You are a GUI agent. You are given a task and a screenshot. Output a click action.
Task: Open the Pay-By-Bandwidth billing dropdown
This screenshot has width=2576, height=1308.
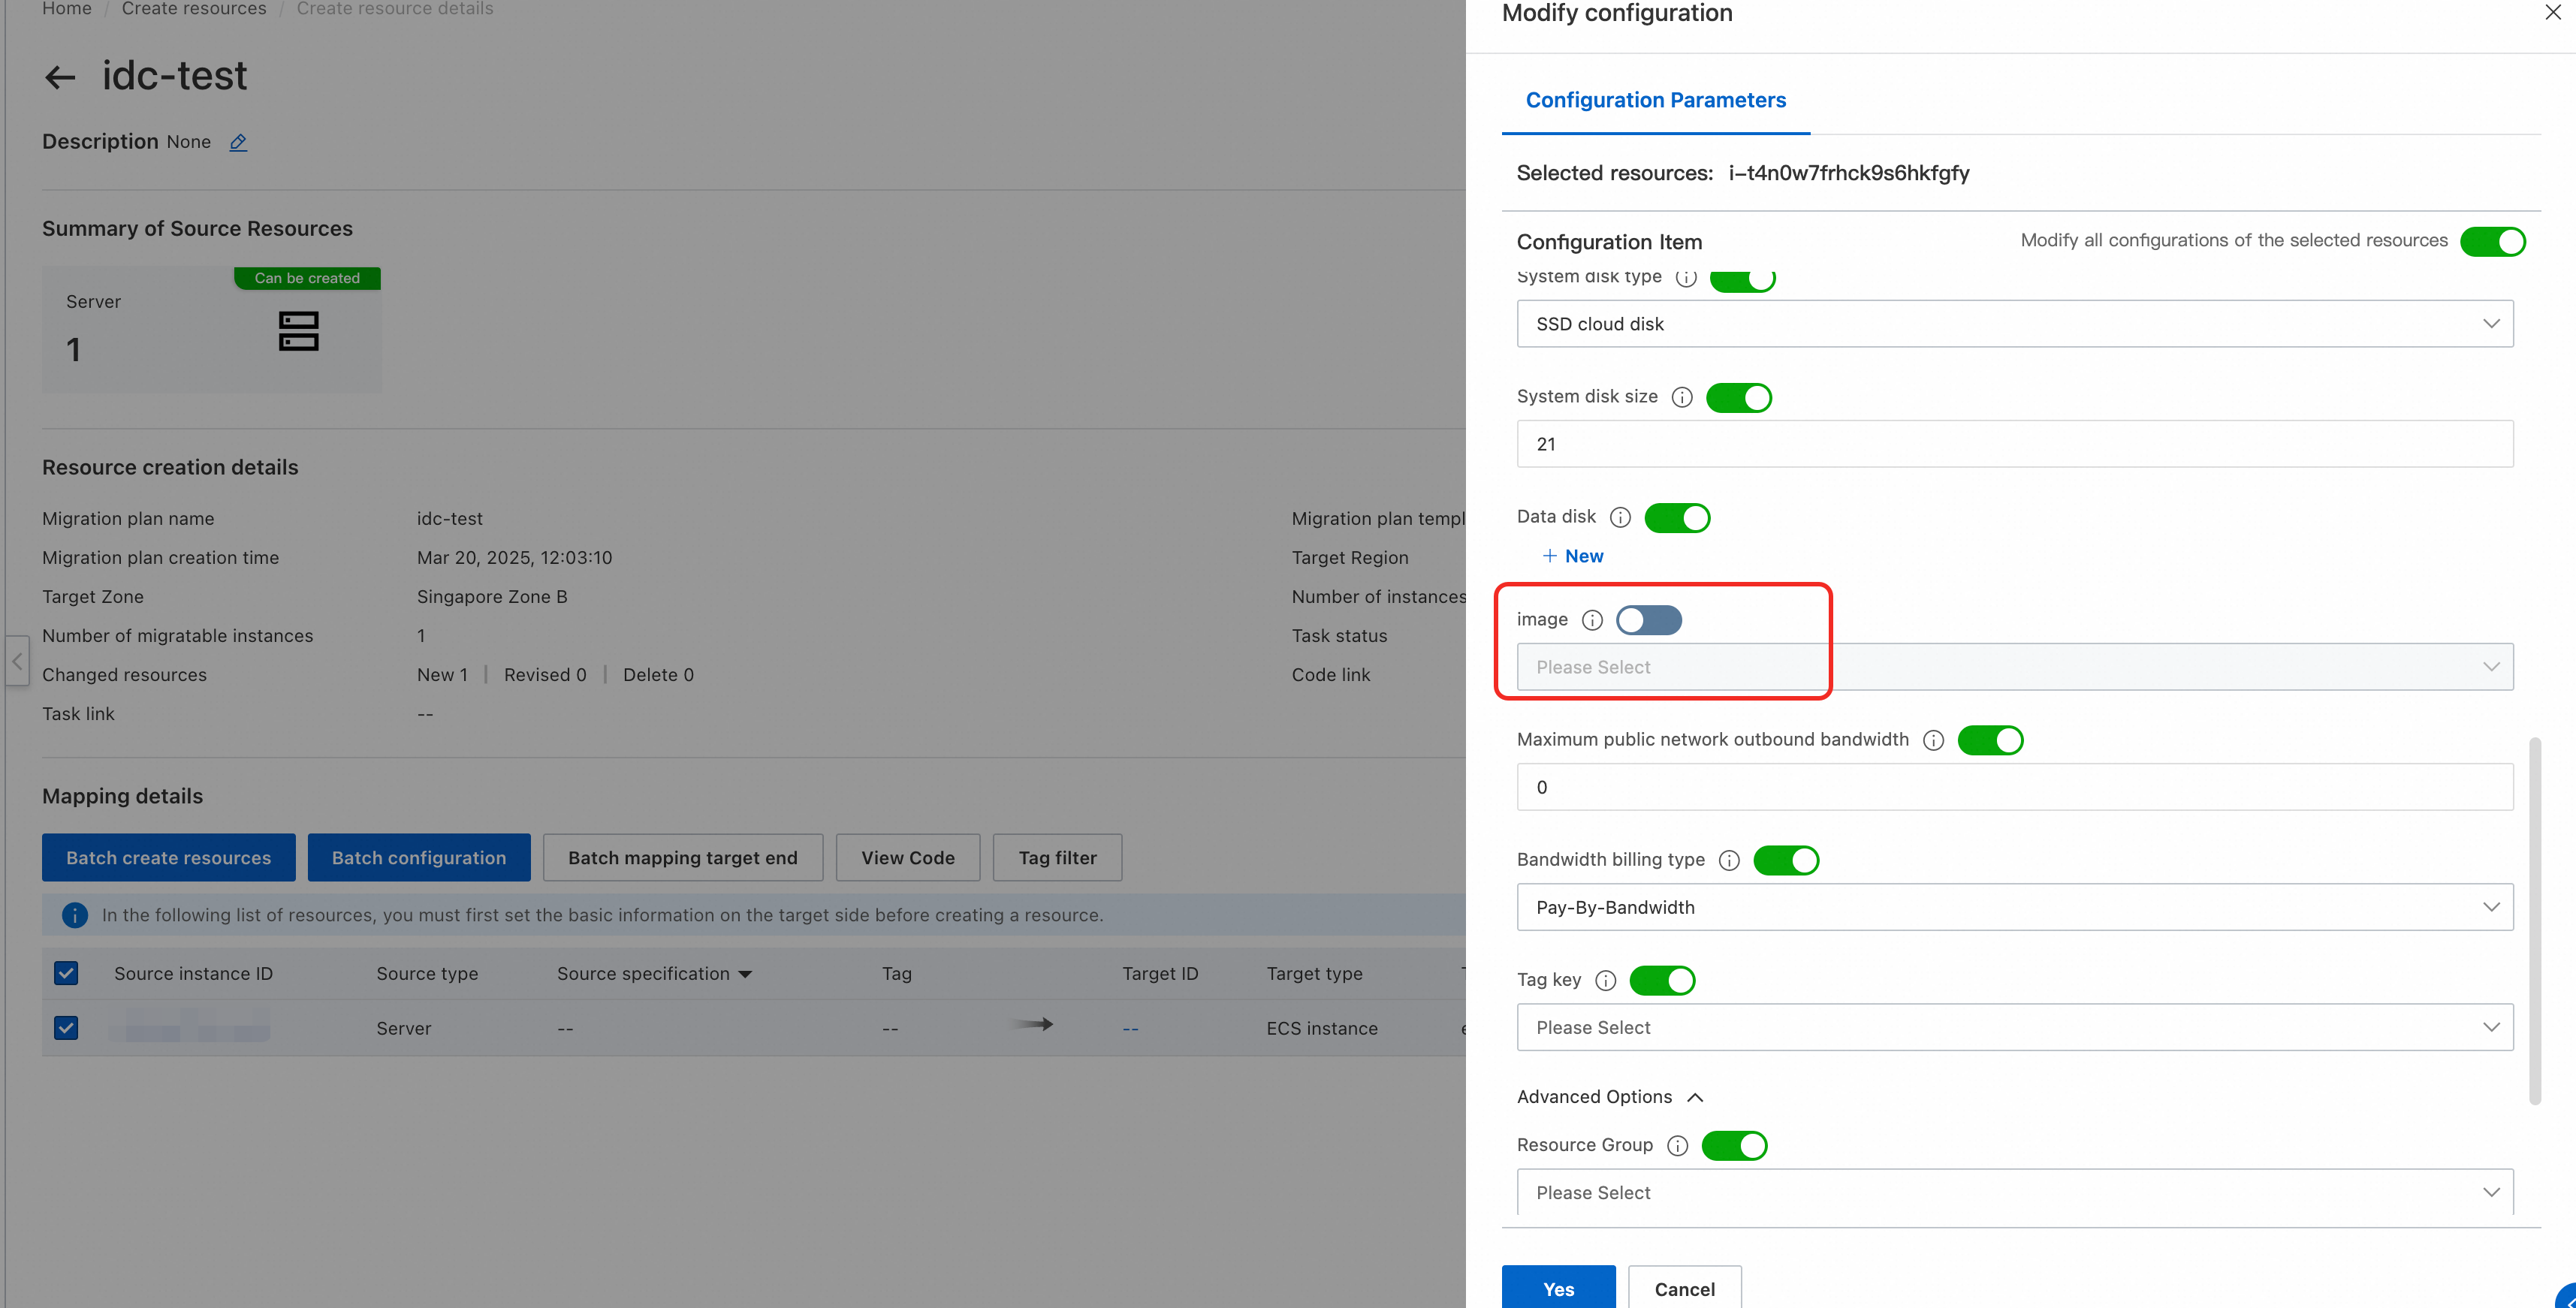tap(2014, 908)
